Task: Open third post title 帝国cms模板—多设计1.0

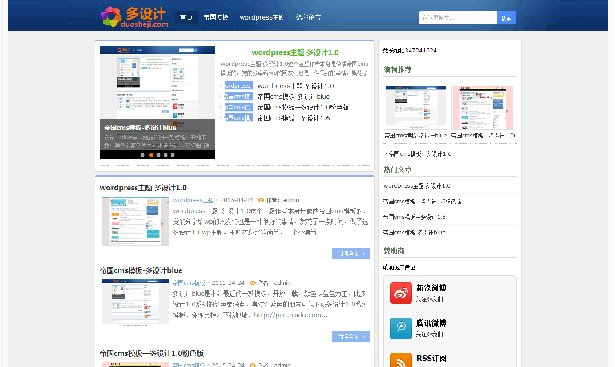Action: point(152,353)
